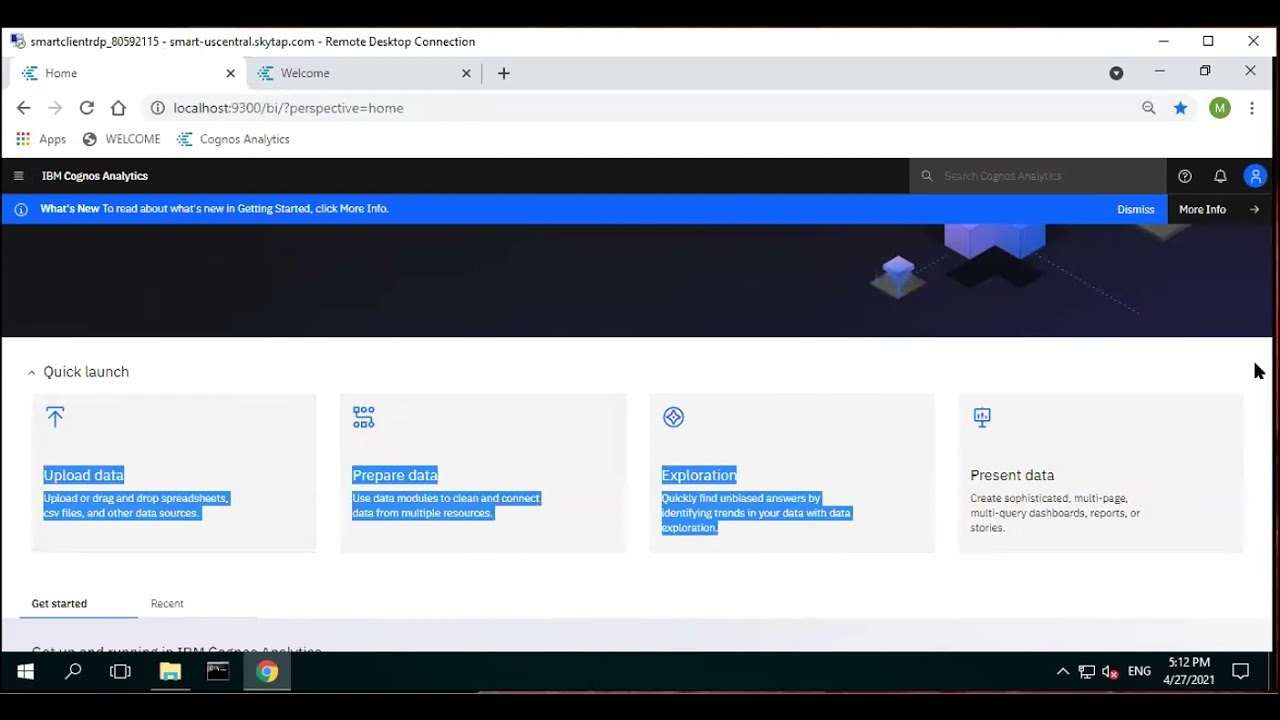Screen dimensions: 1280x720
Task: Click the Exploration compass icon
Action: coord(674,417)
